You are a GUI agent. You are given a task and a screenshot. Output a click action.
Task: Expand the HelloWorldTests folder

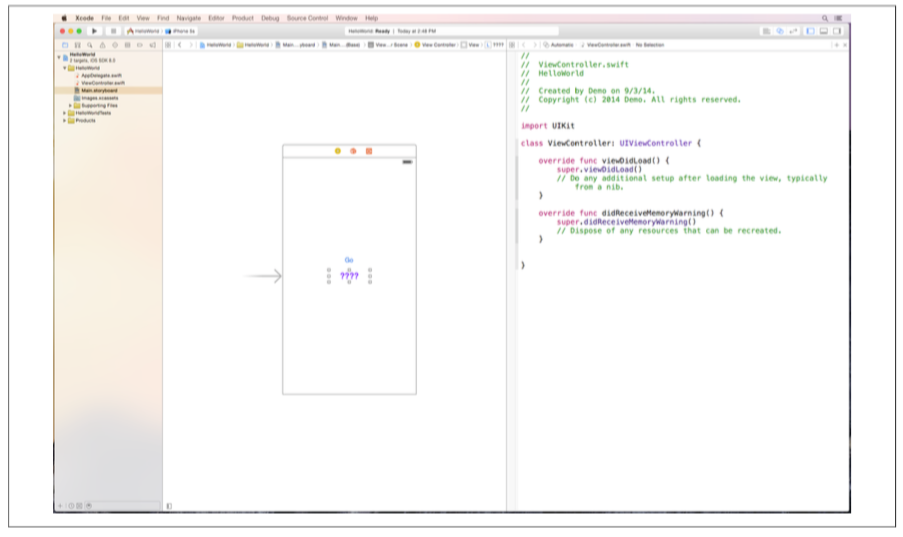[x=65, y=113]
